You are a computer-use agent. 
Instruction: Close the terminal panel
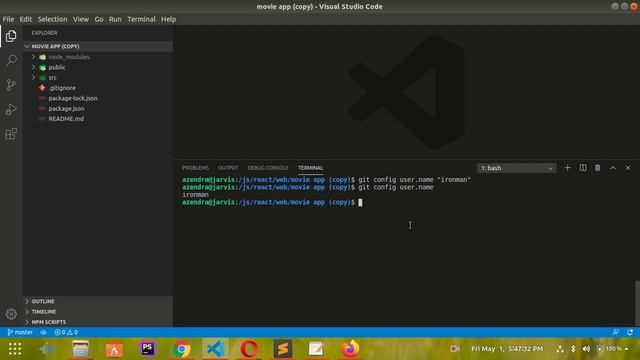pyautogui.click(x=628, y=168)
